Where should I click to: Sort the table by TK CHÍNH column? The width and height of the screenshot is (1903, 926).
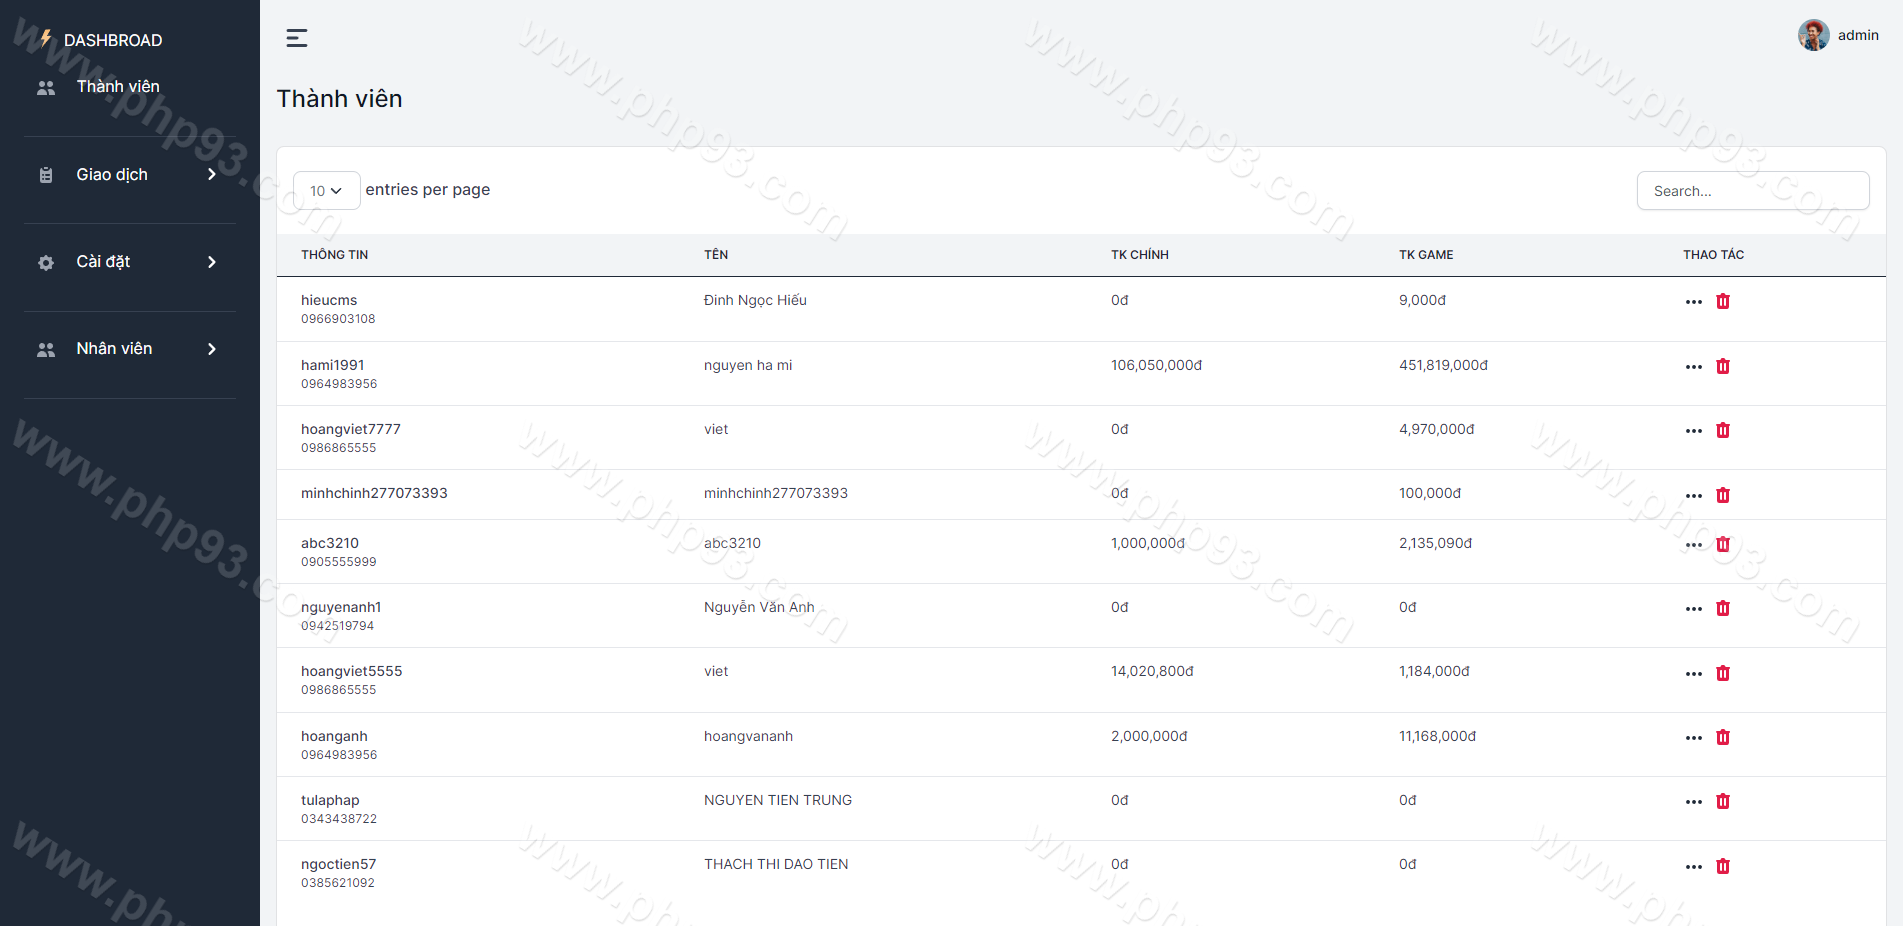(x=1139, y=255)
